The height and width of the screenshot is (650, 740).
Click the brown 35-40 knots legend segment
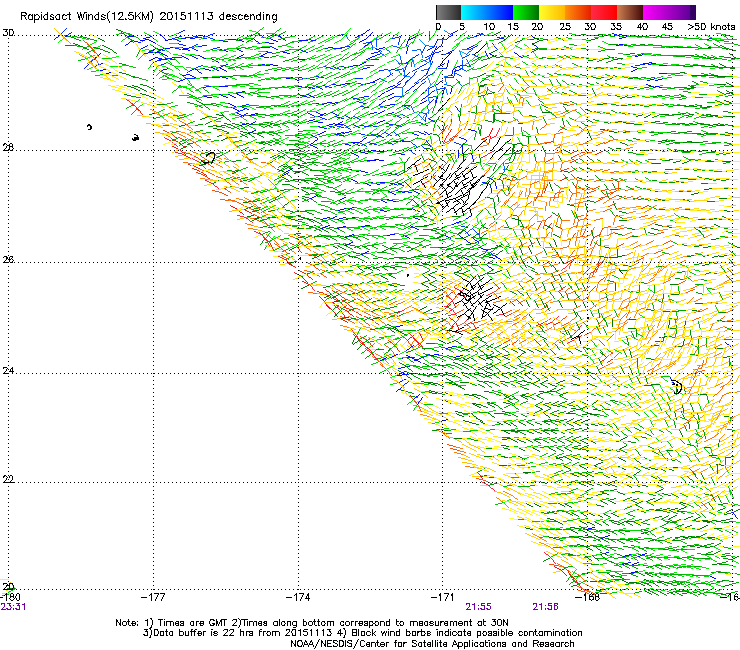pos(630,12)
